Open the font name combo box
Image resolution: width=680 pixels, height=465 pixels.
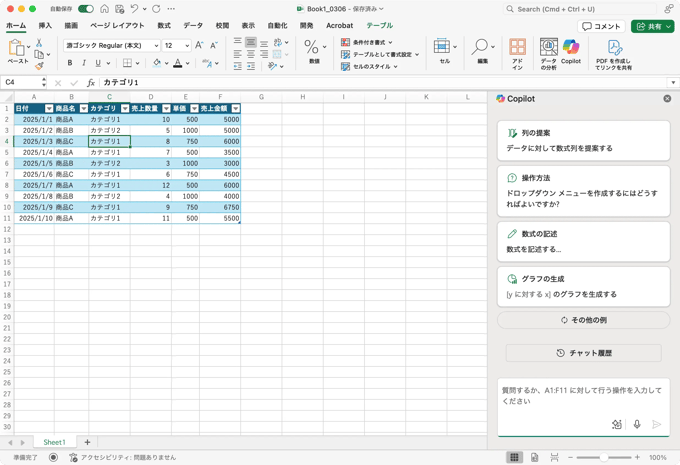click(x=112, y=45)
